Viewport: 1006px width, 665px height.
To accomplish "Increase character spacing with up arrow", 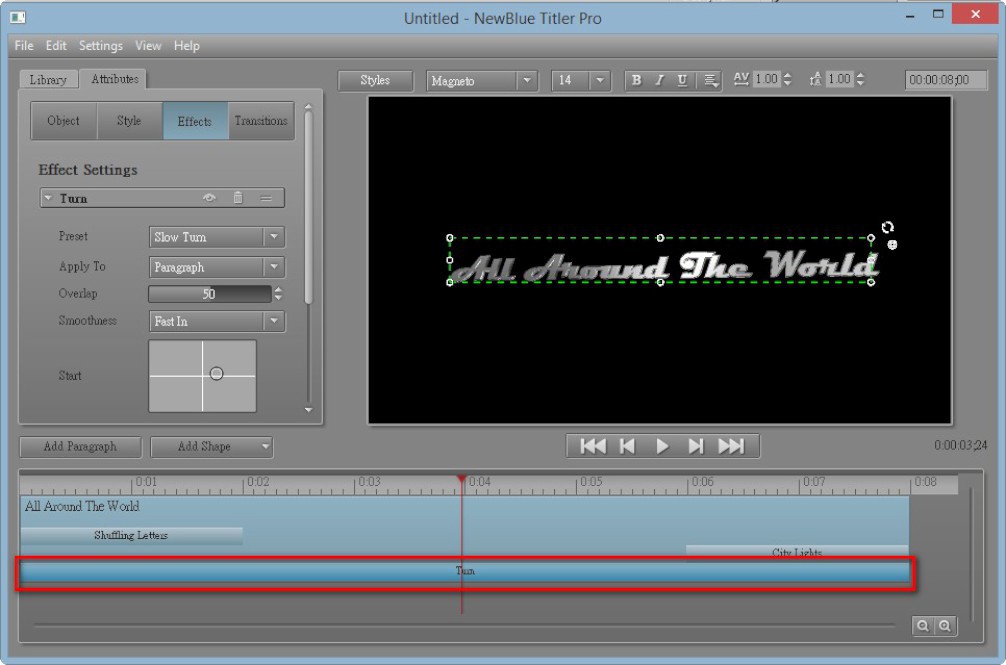I will click(787, 75).
